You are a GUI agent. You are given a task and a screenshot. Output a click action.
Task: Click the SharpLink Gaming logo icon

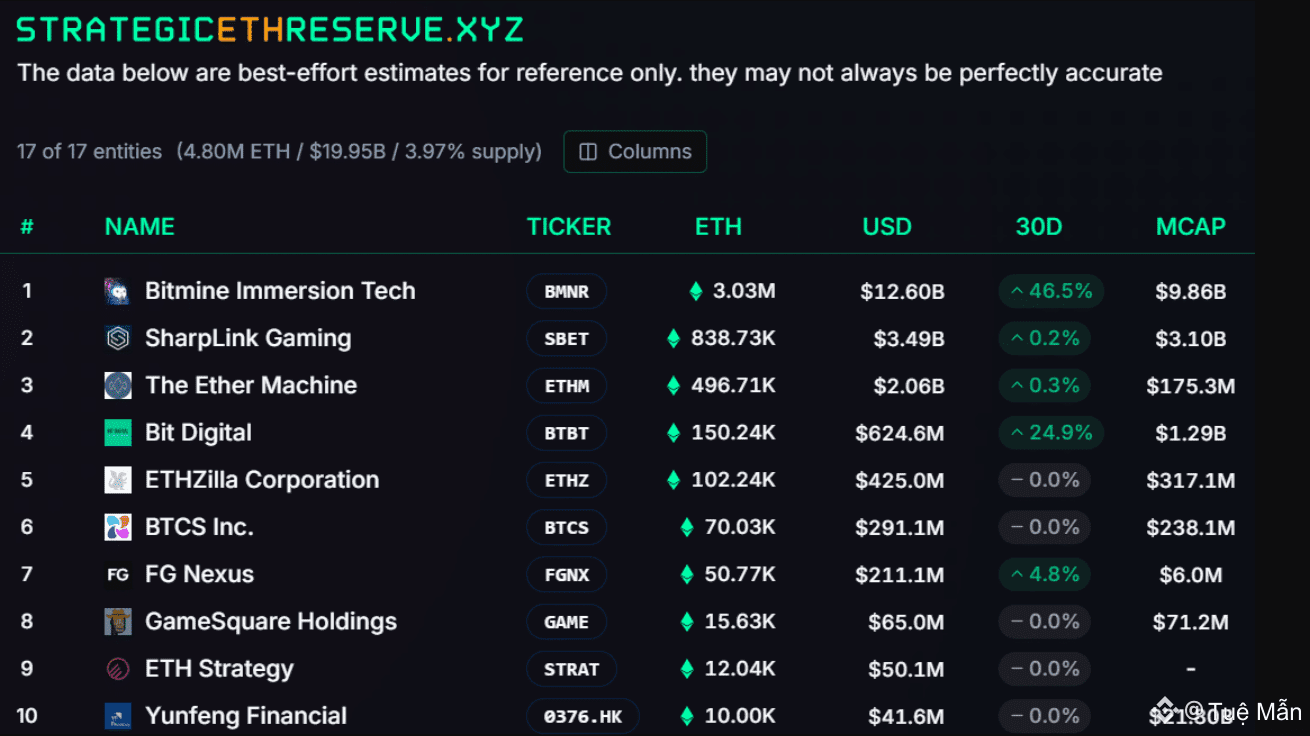pyautogui.click(x=118, y=338)
